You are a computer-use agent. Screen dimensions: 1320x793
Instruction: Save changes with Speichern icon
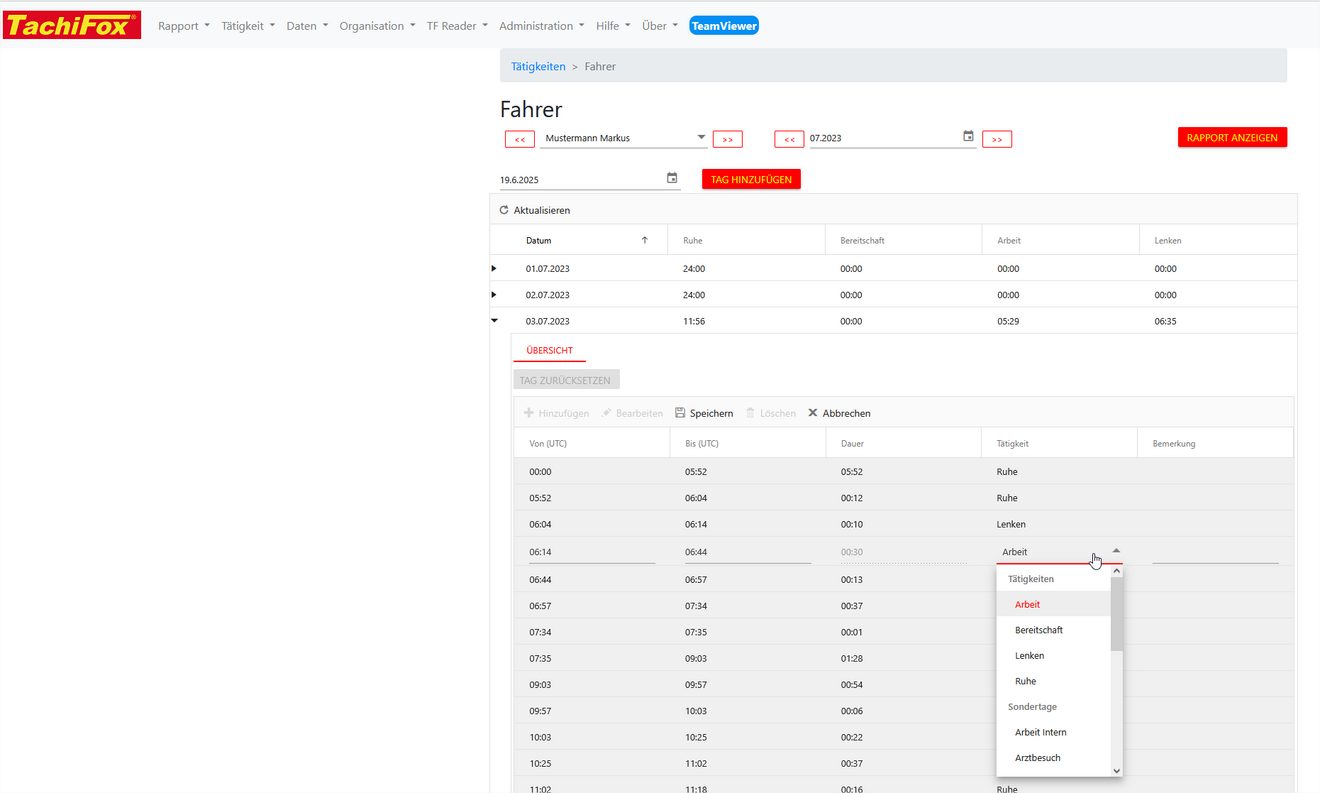680,413
